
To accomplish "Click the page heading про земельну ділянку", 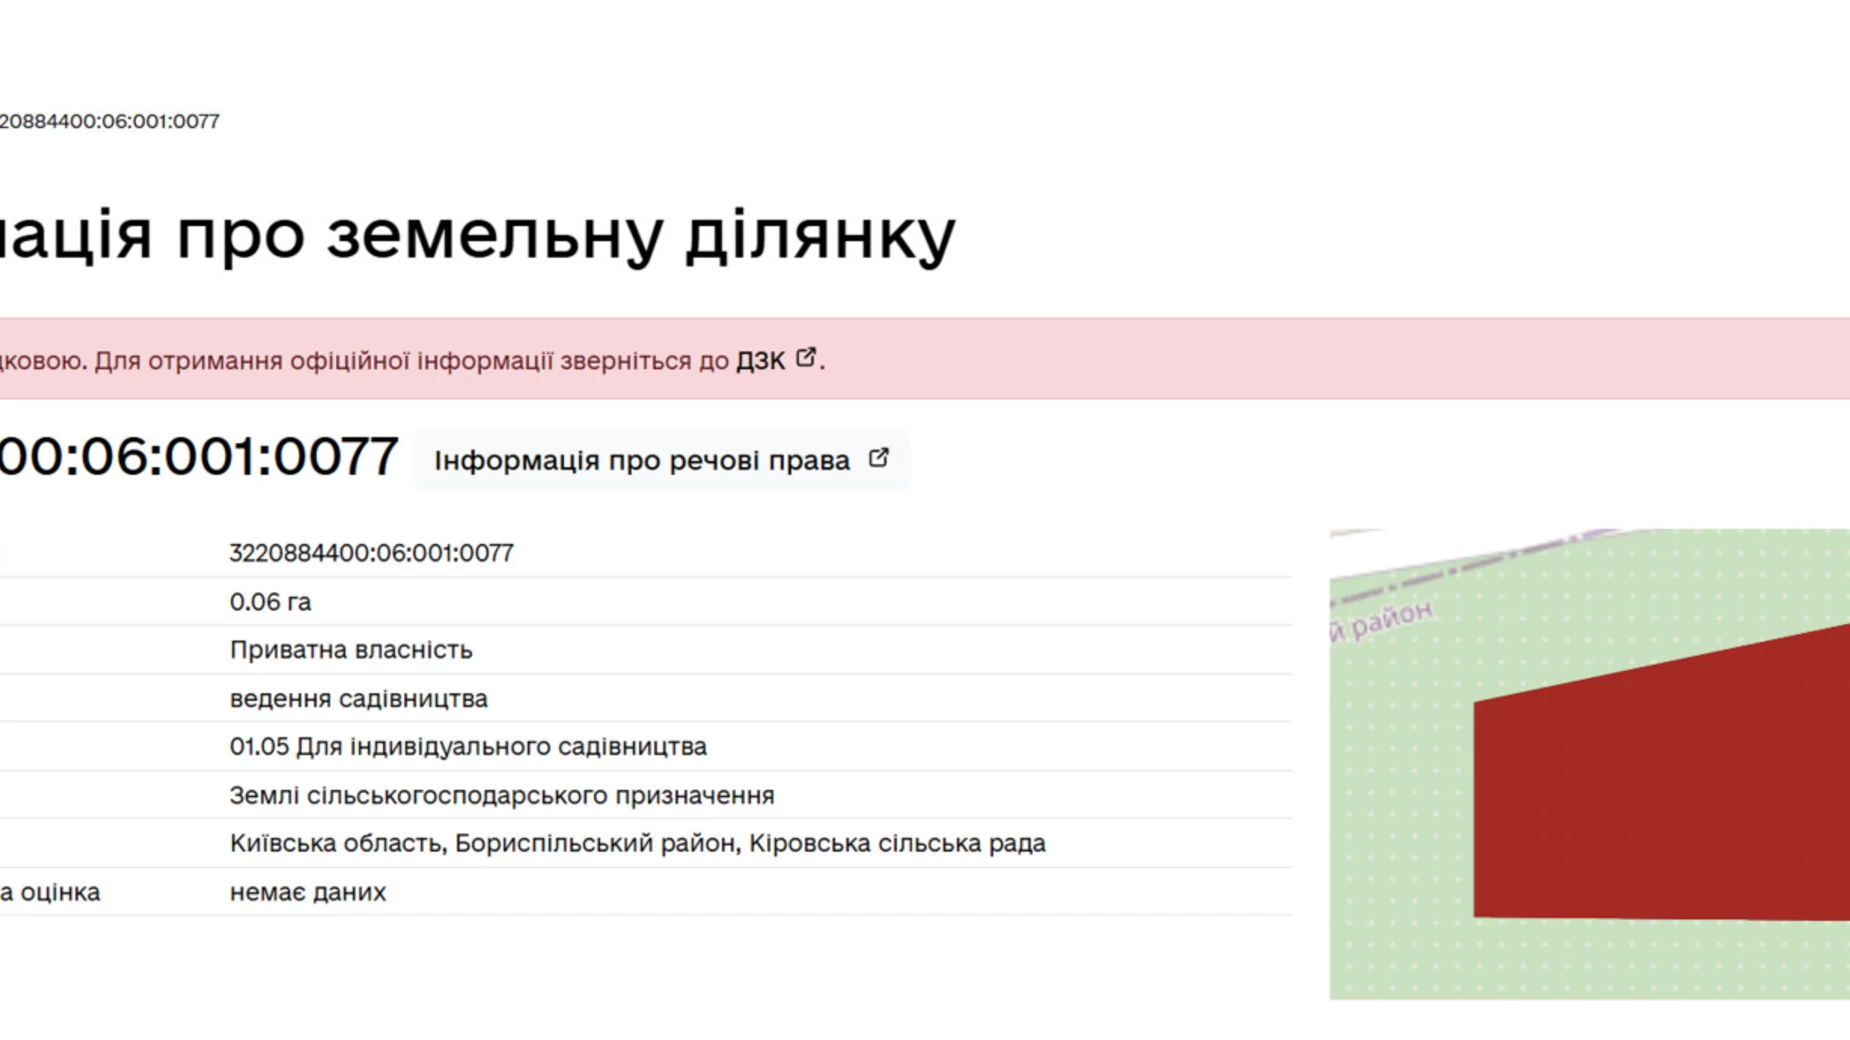I will point(478,235).
